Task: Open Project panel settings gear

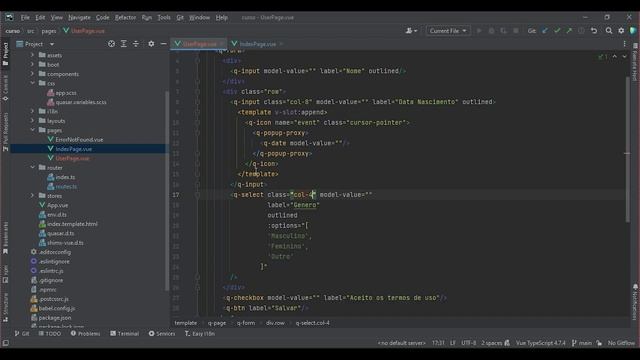Action: coord(151,44)
